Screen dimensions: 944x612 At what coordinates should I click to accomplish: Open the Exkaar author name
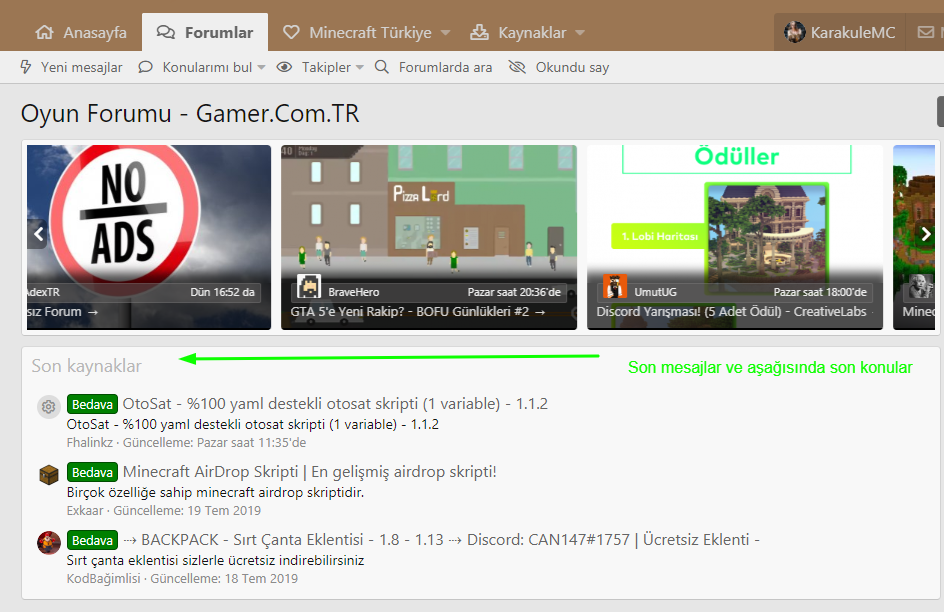(85, 511)
